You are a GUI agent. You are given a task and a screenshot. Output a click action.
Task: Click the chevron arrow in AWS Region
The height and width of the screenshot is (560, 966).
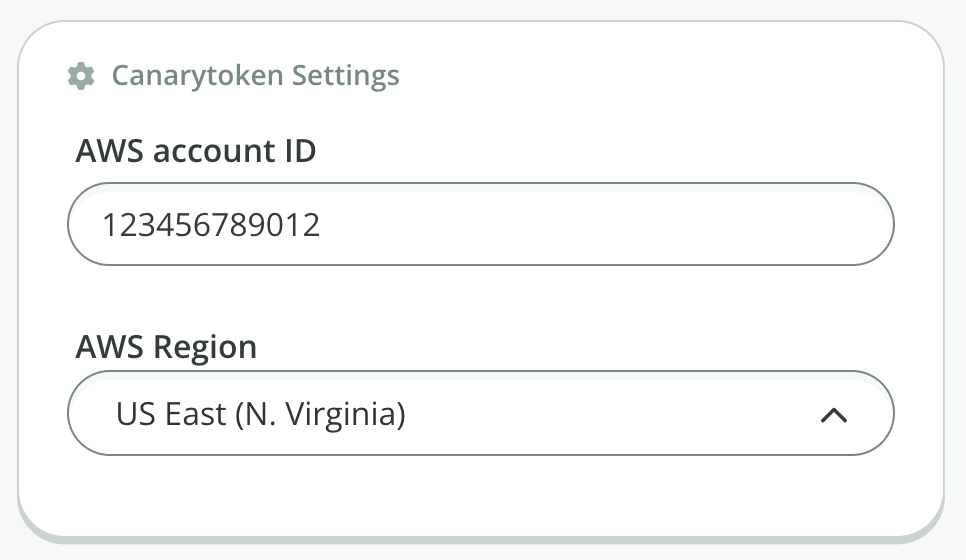coord(833,415)
